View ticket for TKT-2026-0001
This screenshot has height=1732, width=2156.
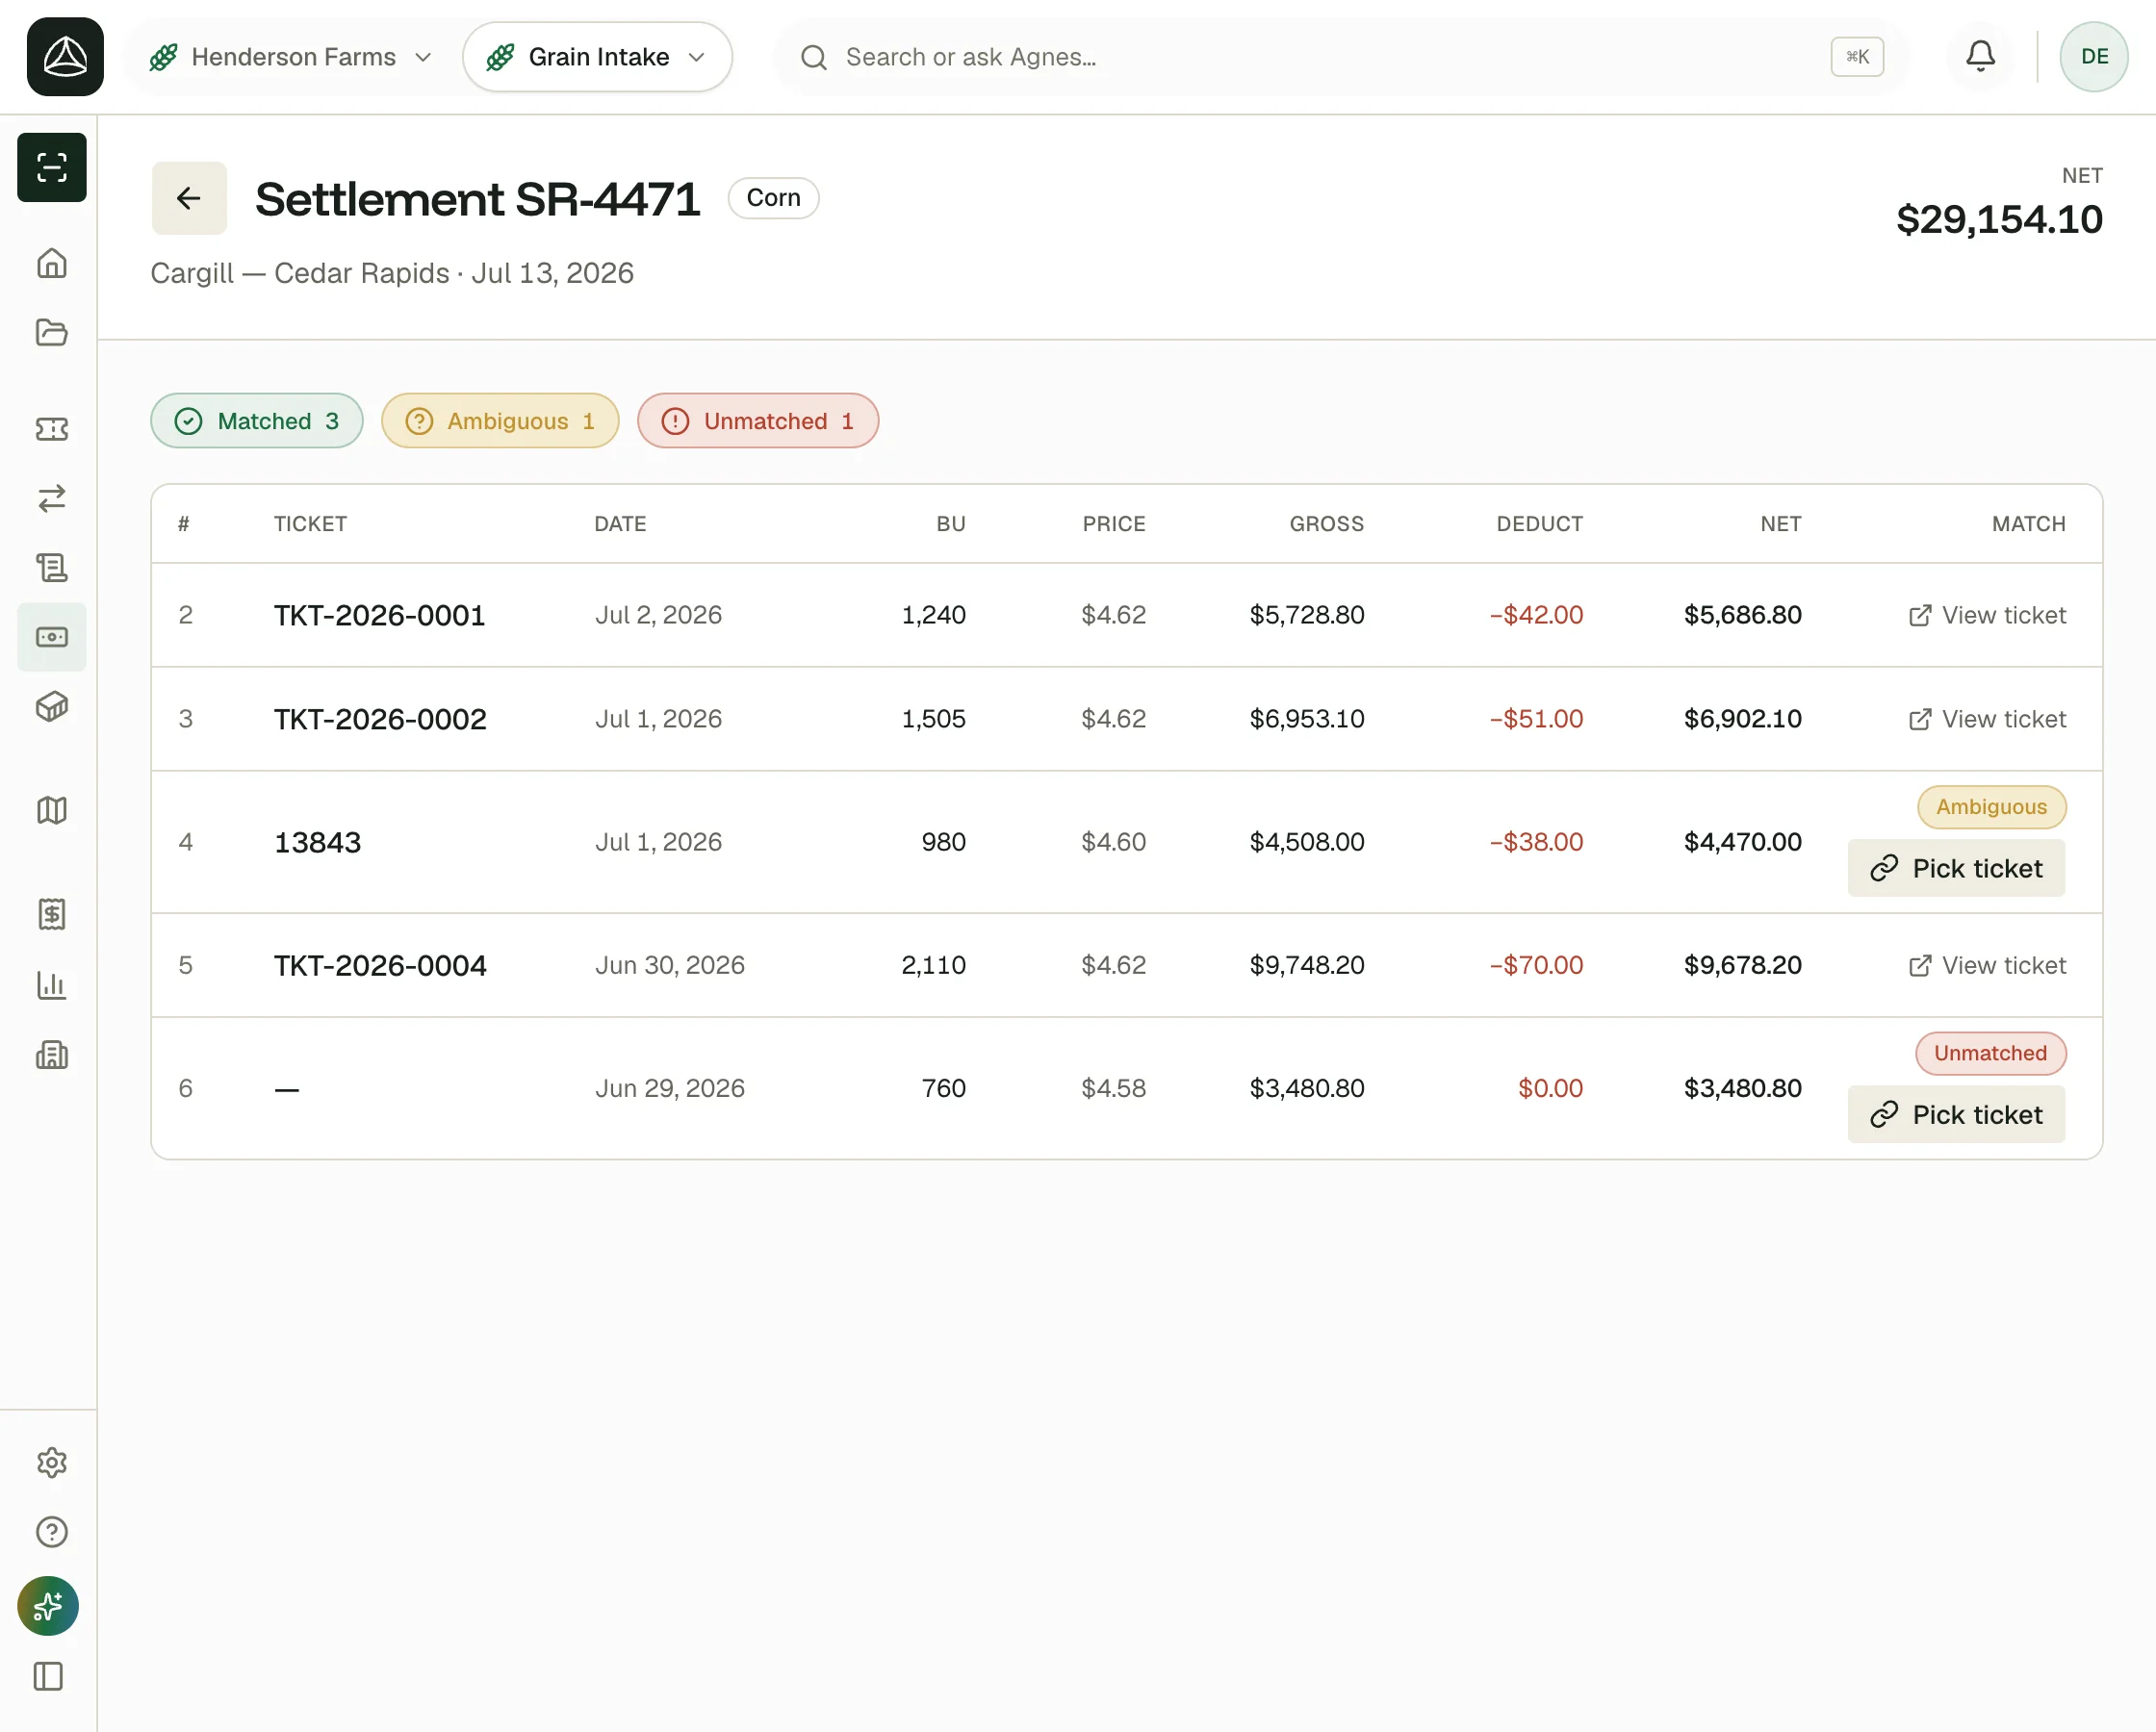tap(1987, 615)
